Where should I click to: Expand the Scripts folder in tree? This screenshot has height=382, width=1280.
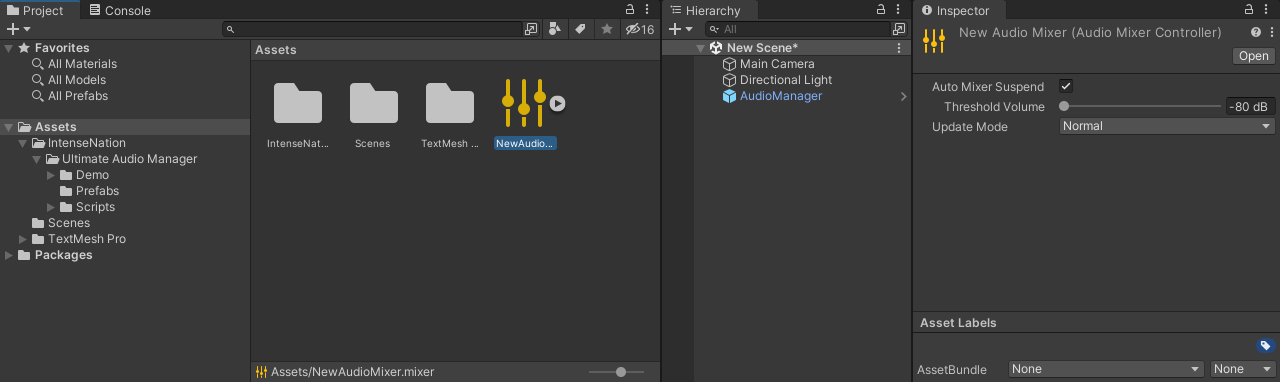51,207
